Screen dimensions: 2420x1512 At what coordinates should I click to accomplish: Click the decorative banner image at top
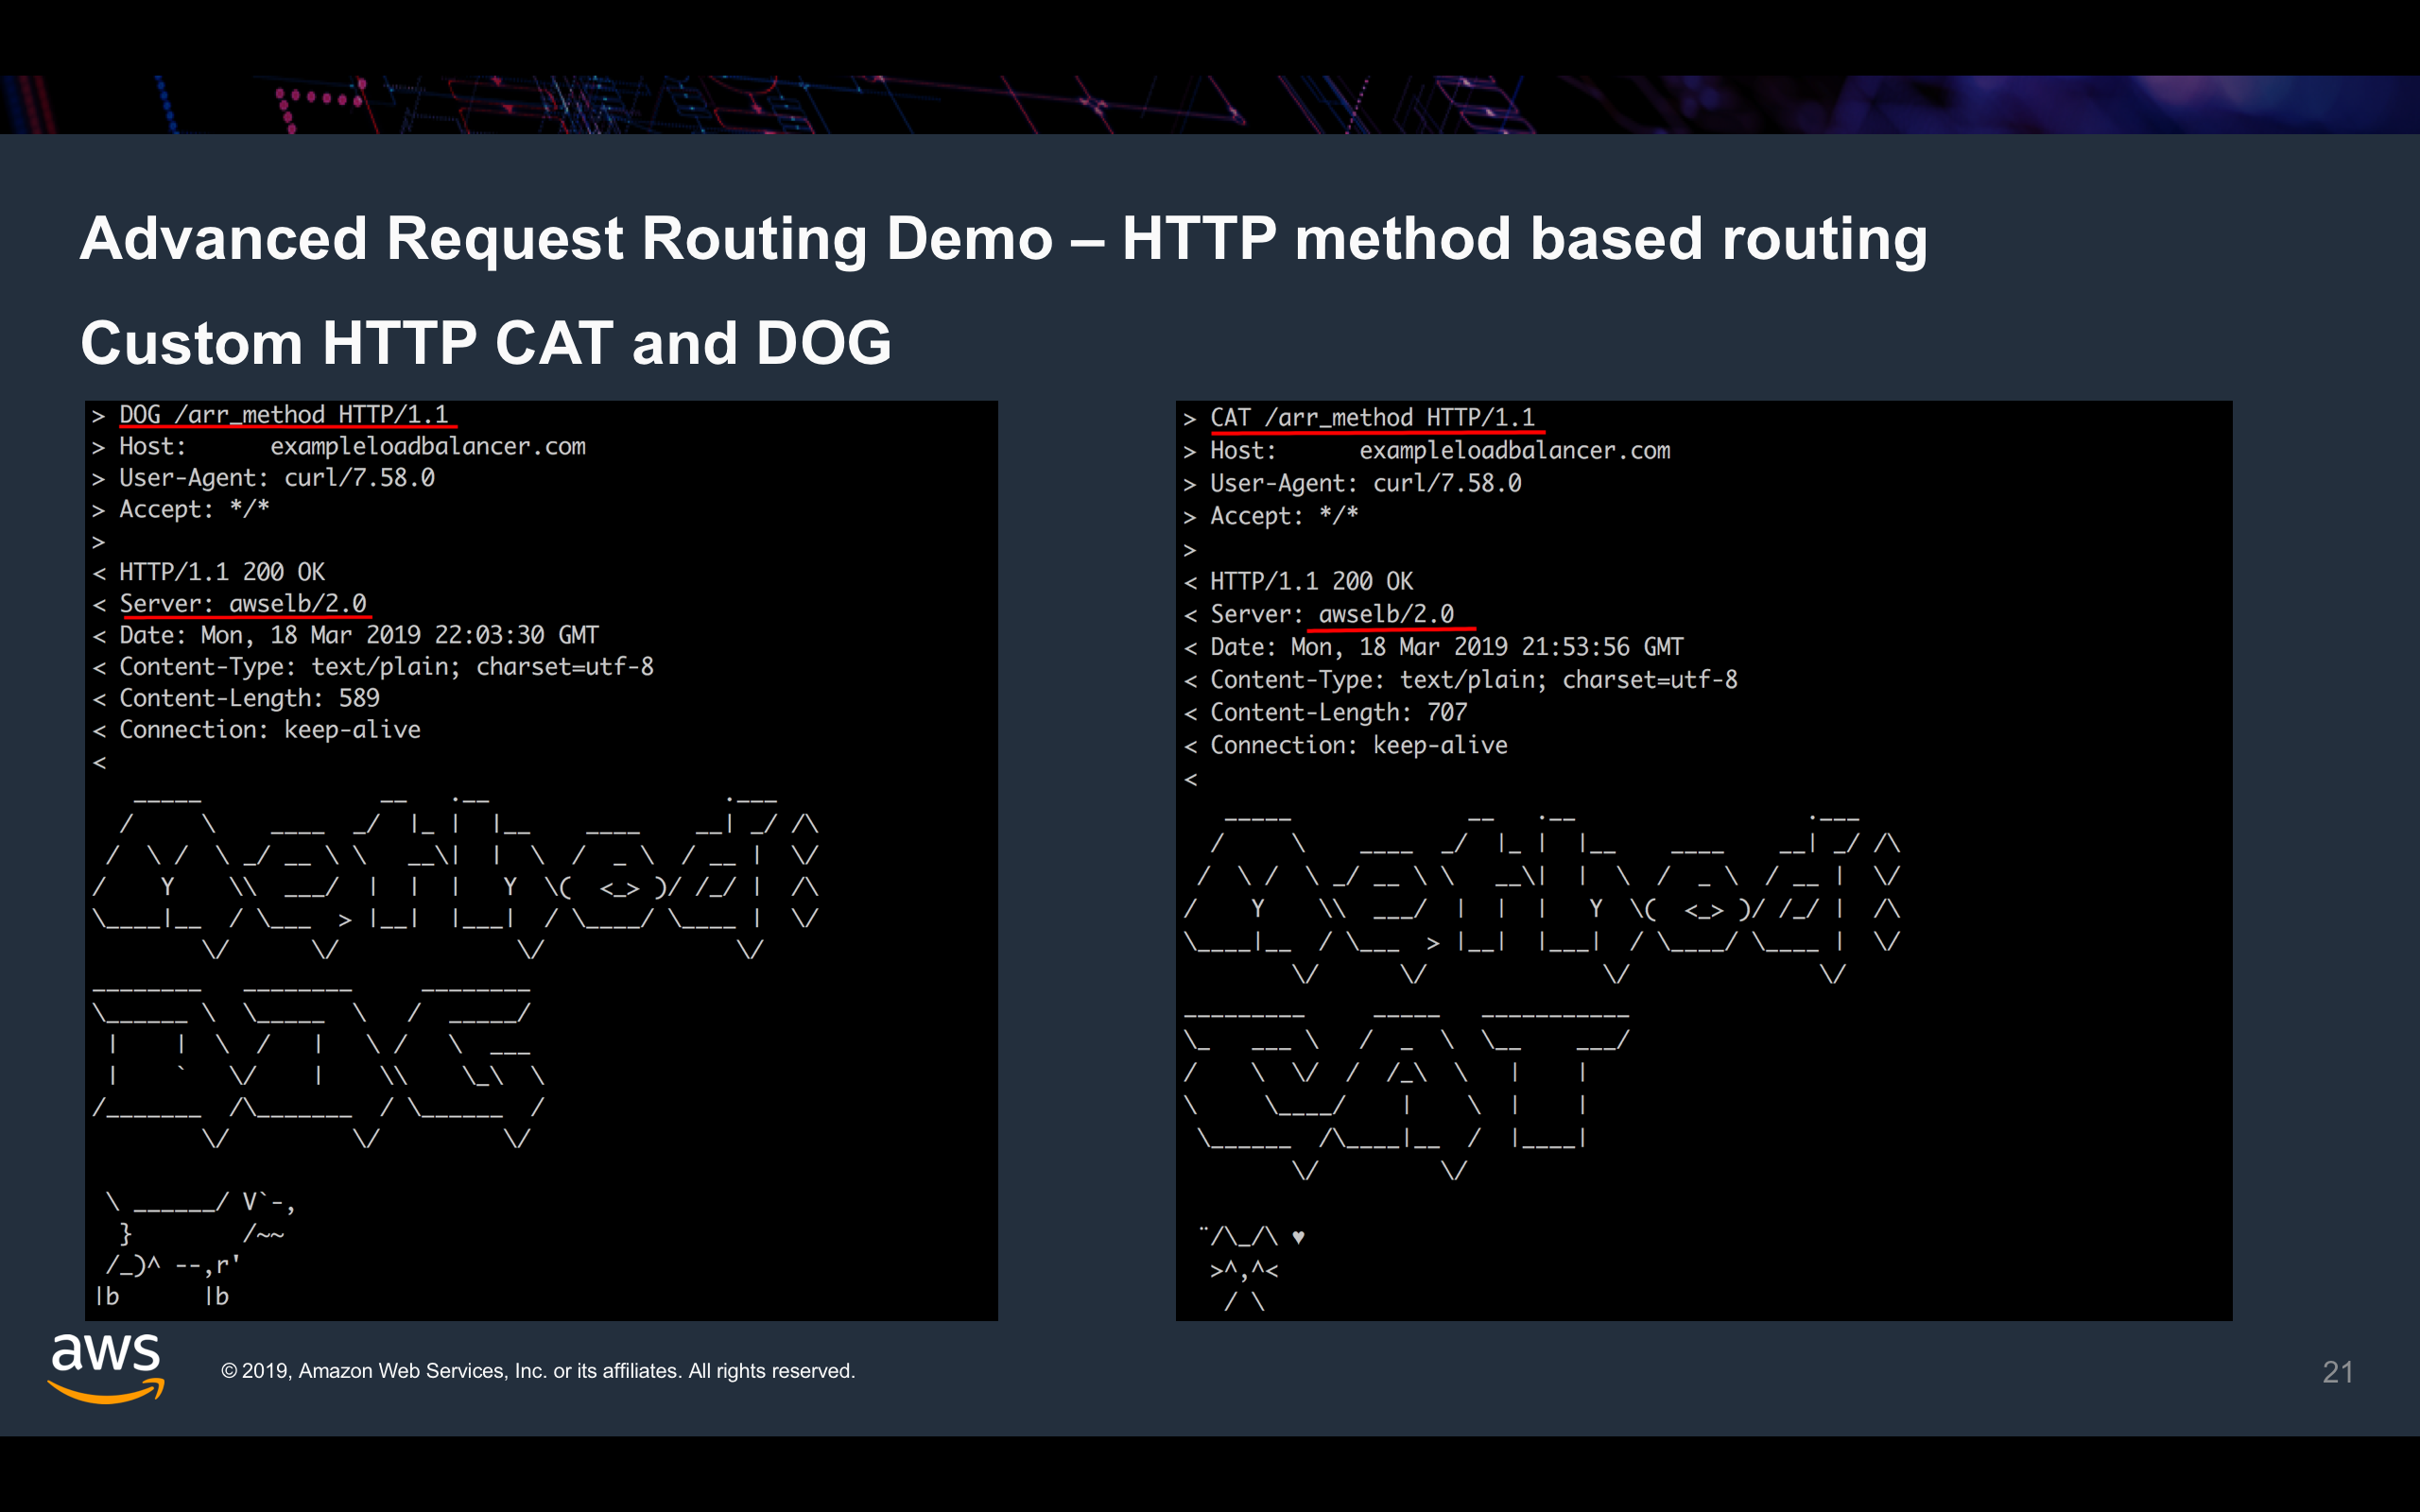click(x=1210, y=104)
